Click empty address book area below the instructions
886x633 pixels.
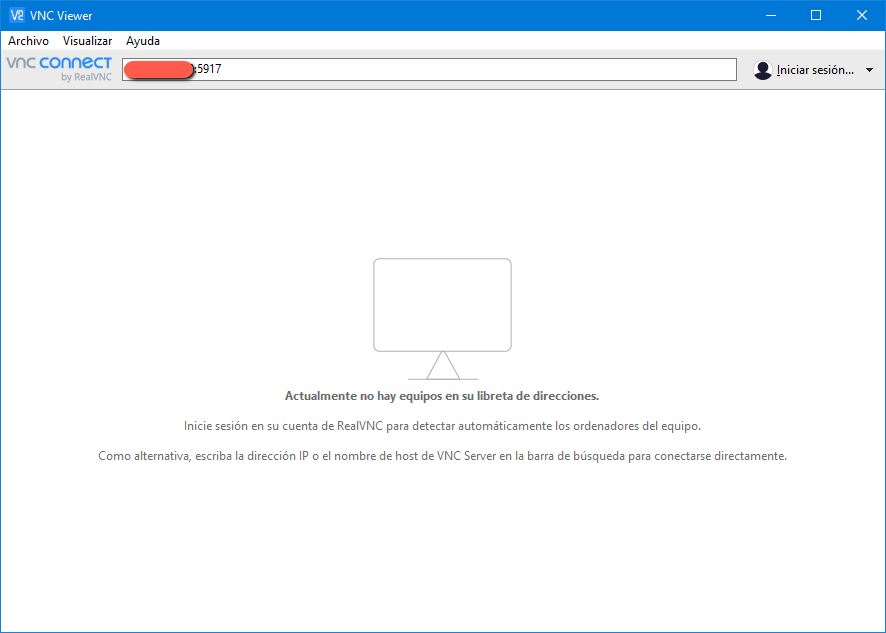coord(442,550)
